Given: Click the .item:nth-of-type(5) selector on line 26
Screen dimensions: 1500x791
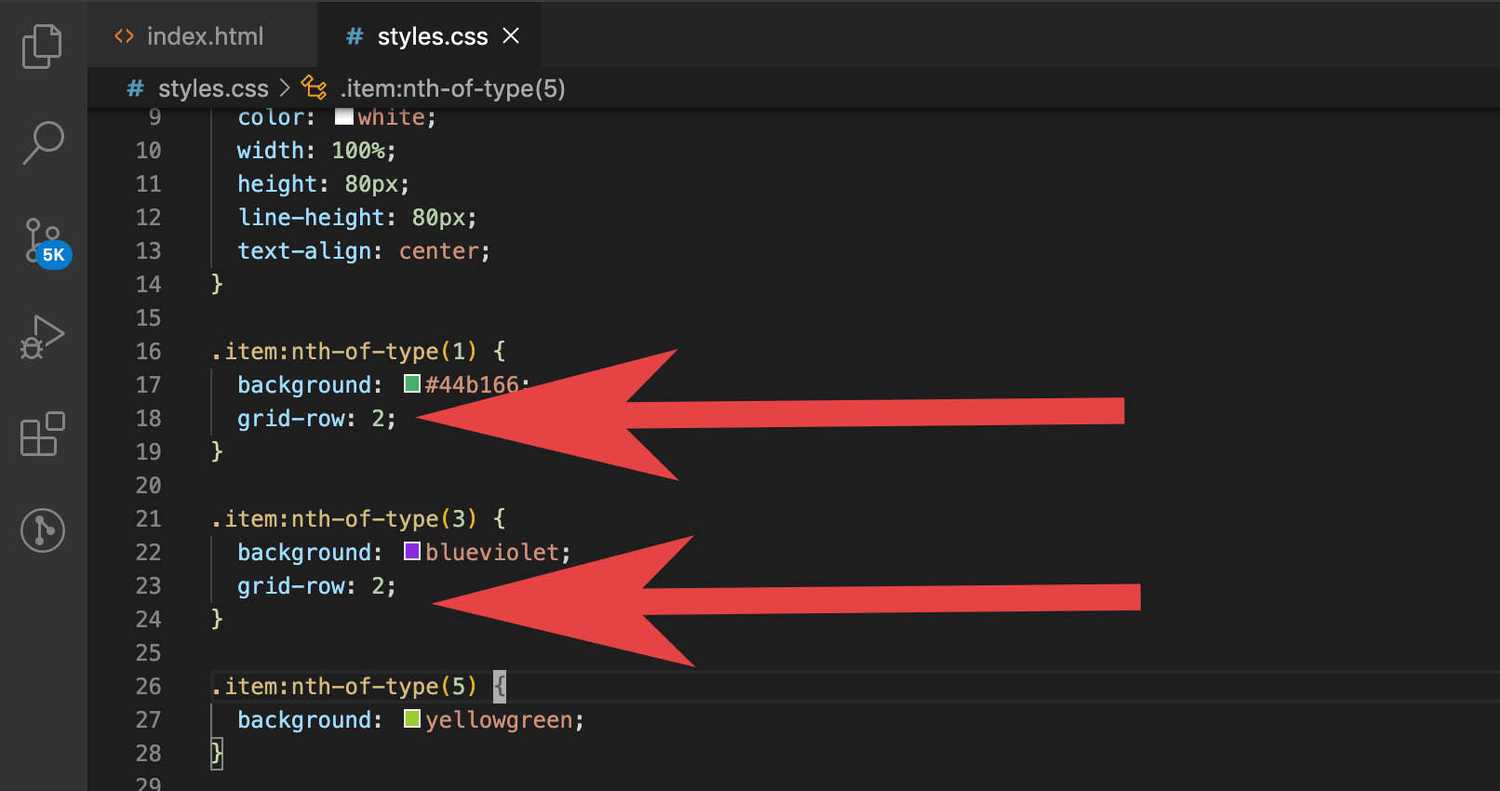Looking at the screenshot, I should pos(344,686).
